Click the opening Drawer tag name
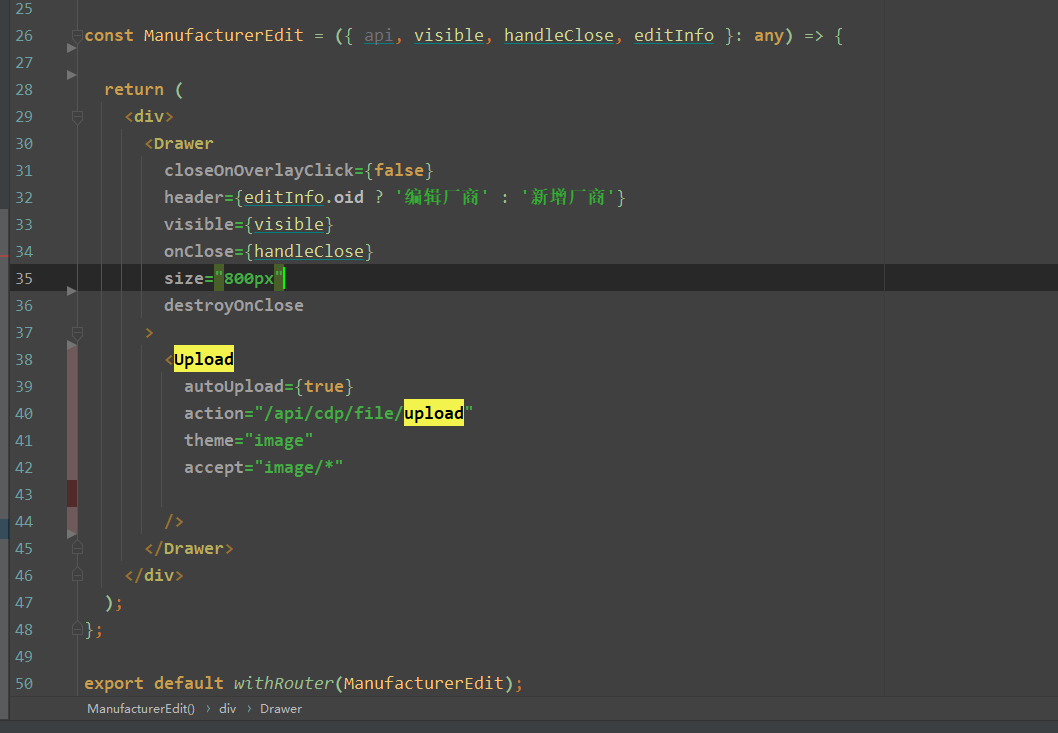The width and height of the screenshot is (1058, 733). pos(184,143)
